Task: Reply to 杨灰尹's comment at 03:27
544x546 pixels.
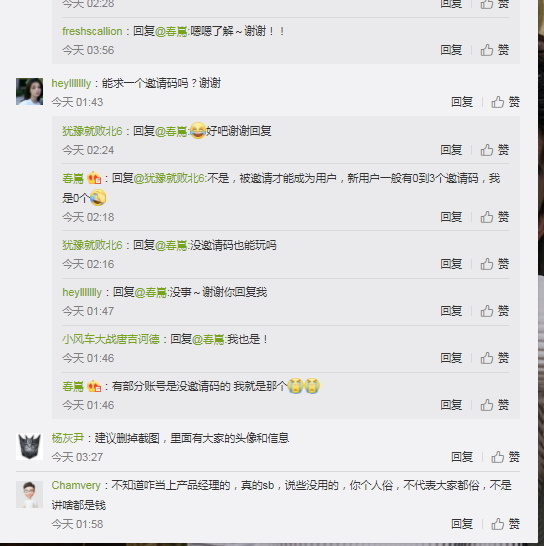Action: (x=462, y=457)
